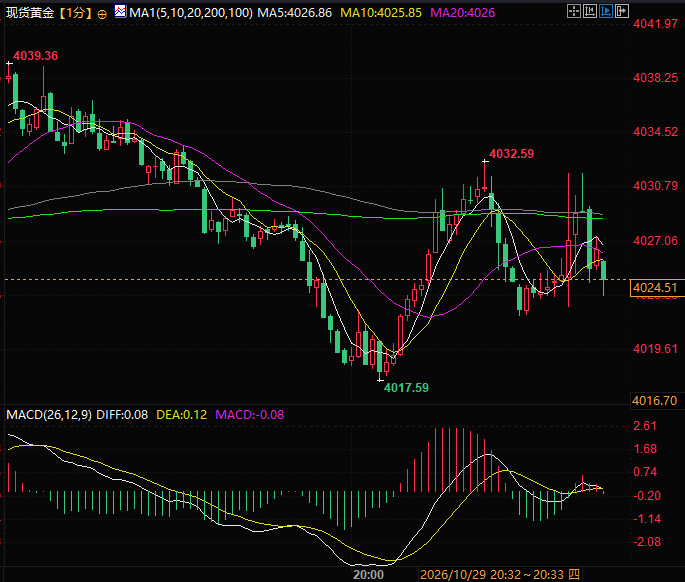Click the MA5:4026.86 value

pos(294,13)
